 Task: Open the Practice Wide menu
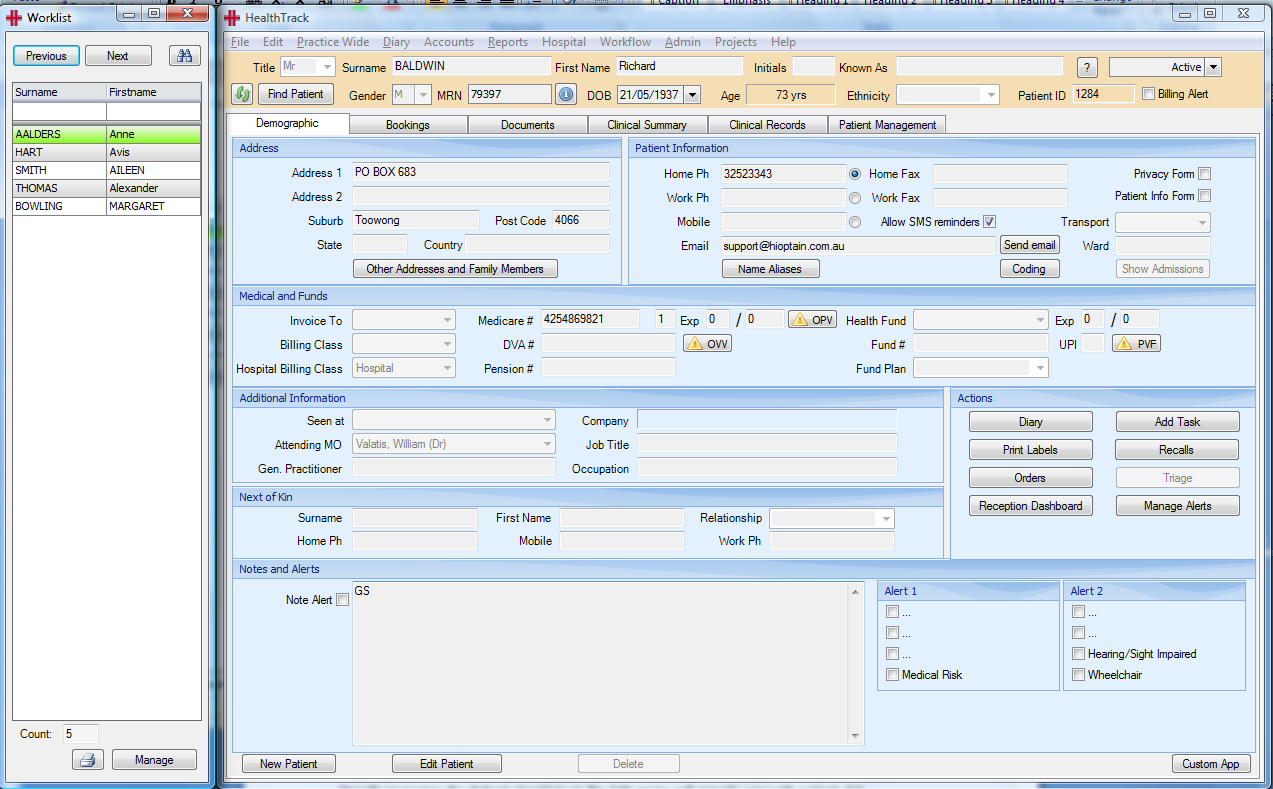click(x=333, y=42)
